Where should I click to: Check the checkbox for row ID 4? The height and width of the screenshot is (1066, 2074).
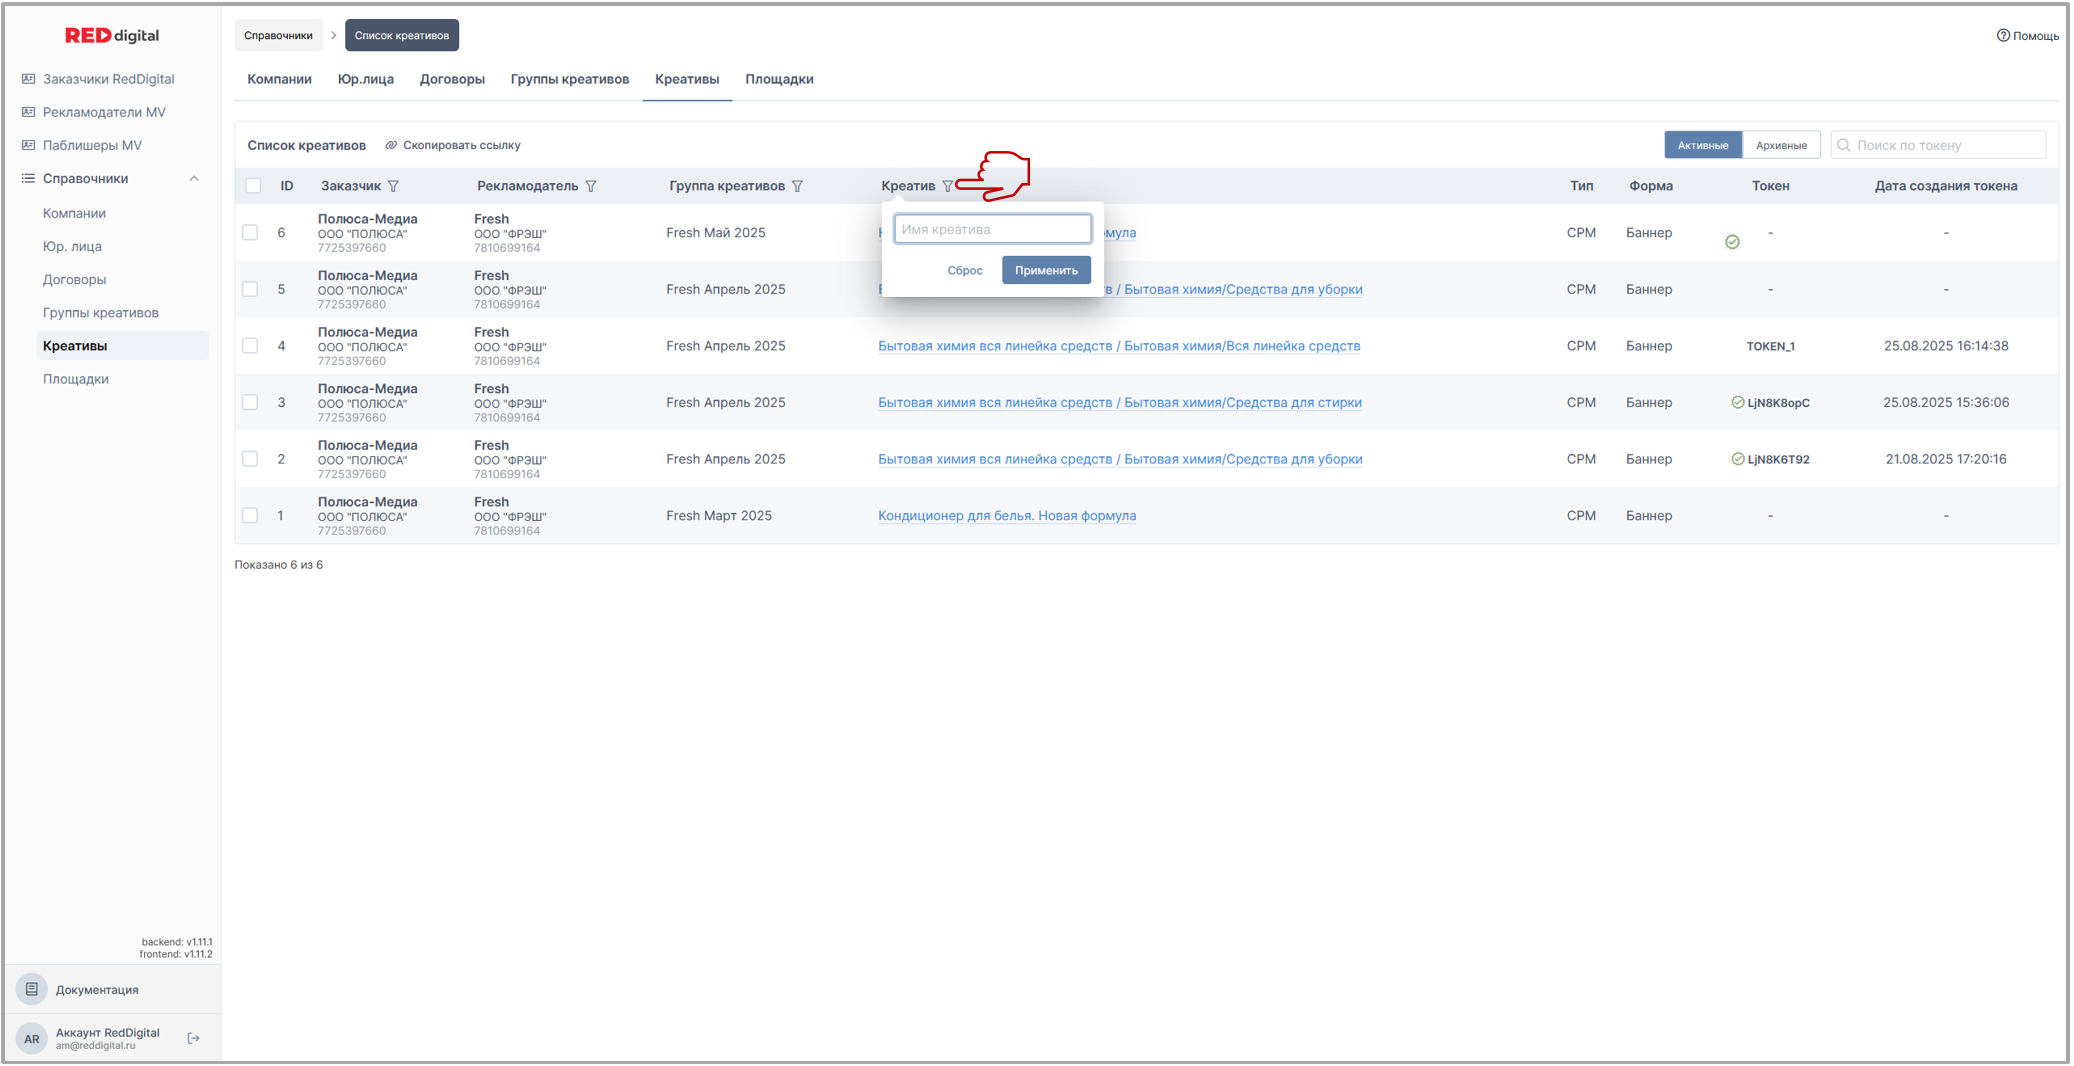[250, 346]
